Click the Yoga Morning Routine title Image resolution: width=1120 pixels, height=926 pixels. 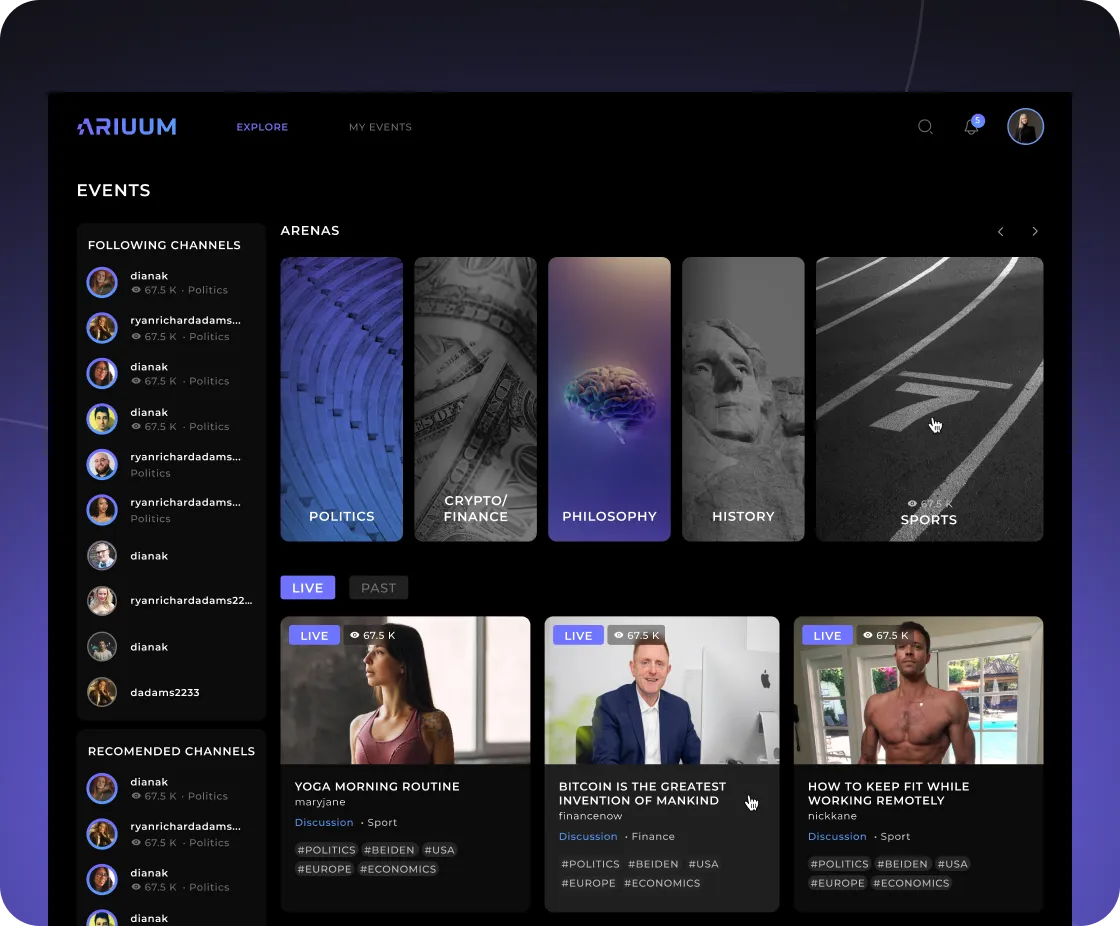(377, 786)
